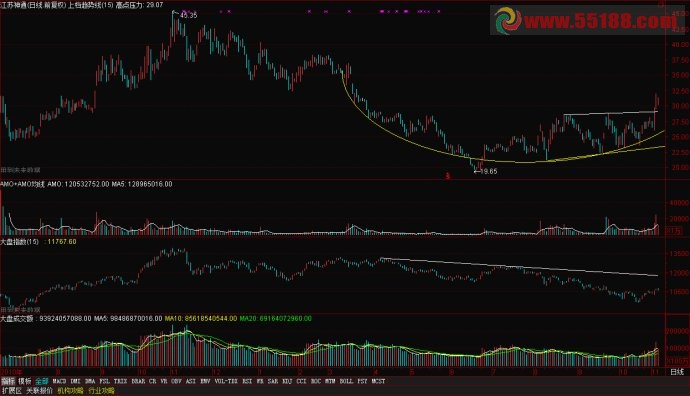Apply the CR indicator
The width and height of the screenshot is (690, 396).
click(x=152, y=381)
